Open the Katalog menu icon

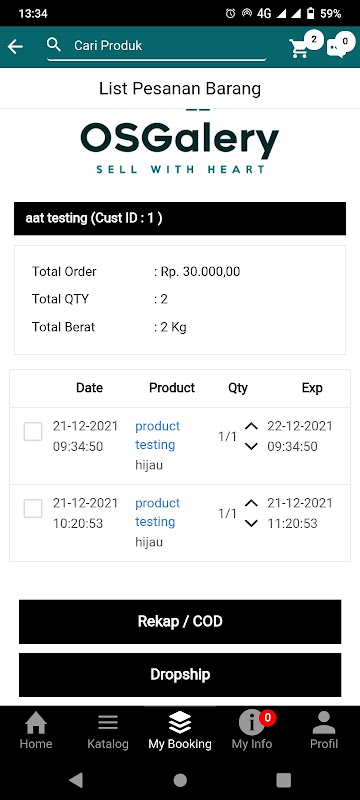[108, 722]
